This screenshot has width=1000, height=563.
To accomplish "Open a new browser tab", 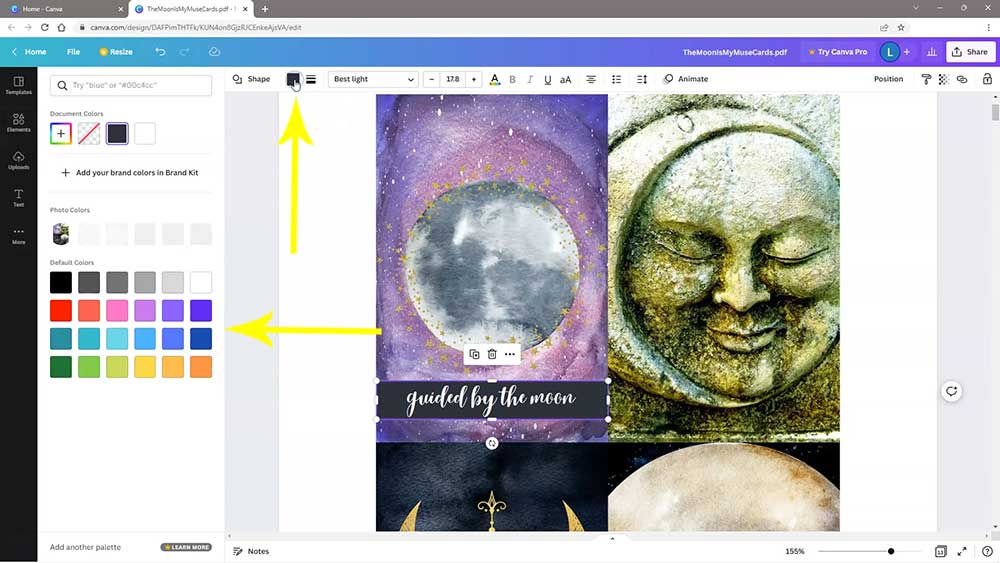I will click(x=265, y=9).
